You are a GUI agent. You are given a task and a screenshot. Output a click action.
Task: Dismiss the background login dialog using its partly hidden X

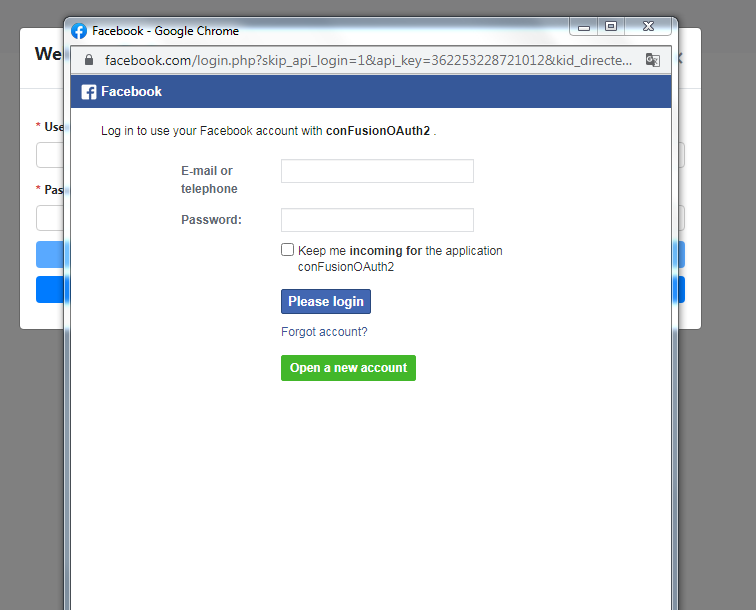coord(680,58)
